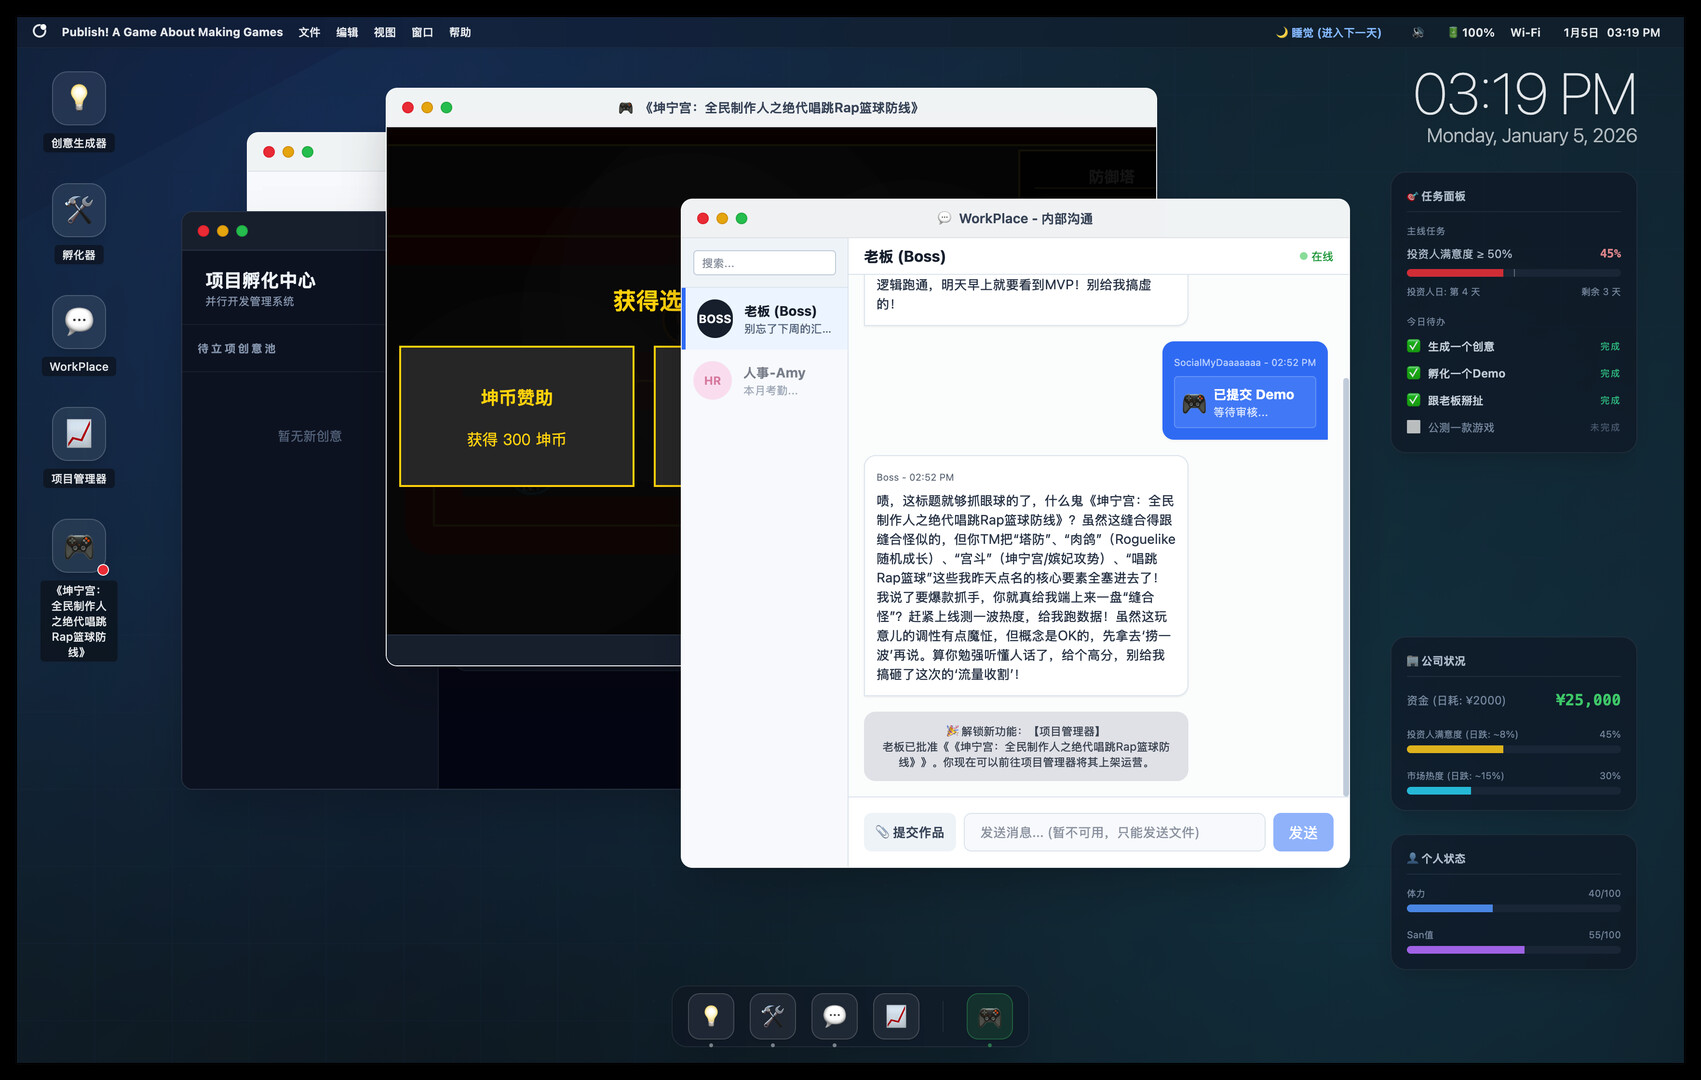Open the 创意生成器 lightbulb desktop icon
This screenshot has width=1701, height=1080.
(79, 99)
